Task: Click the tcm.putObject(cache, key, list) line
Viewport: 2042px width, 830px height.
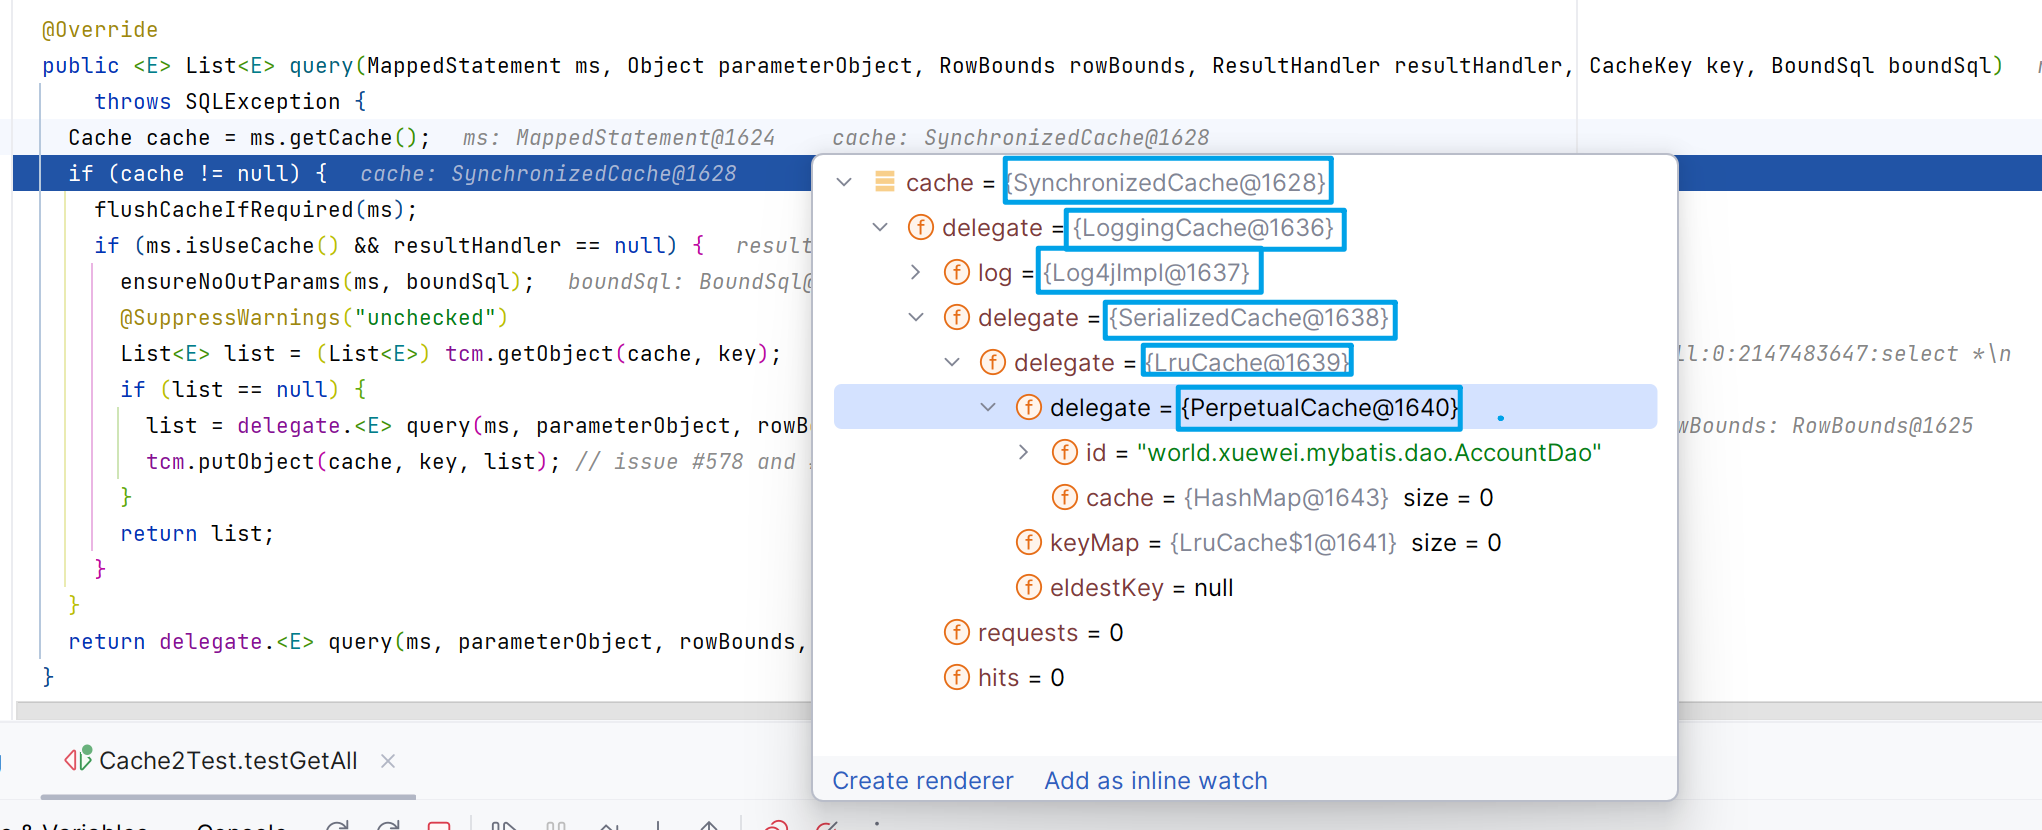Action: point(353,462)
